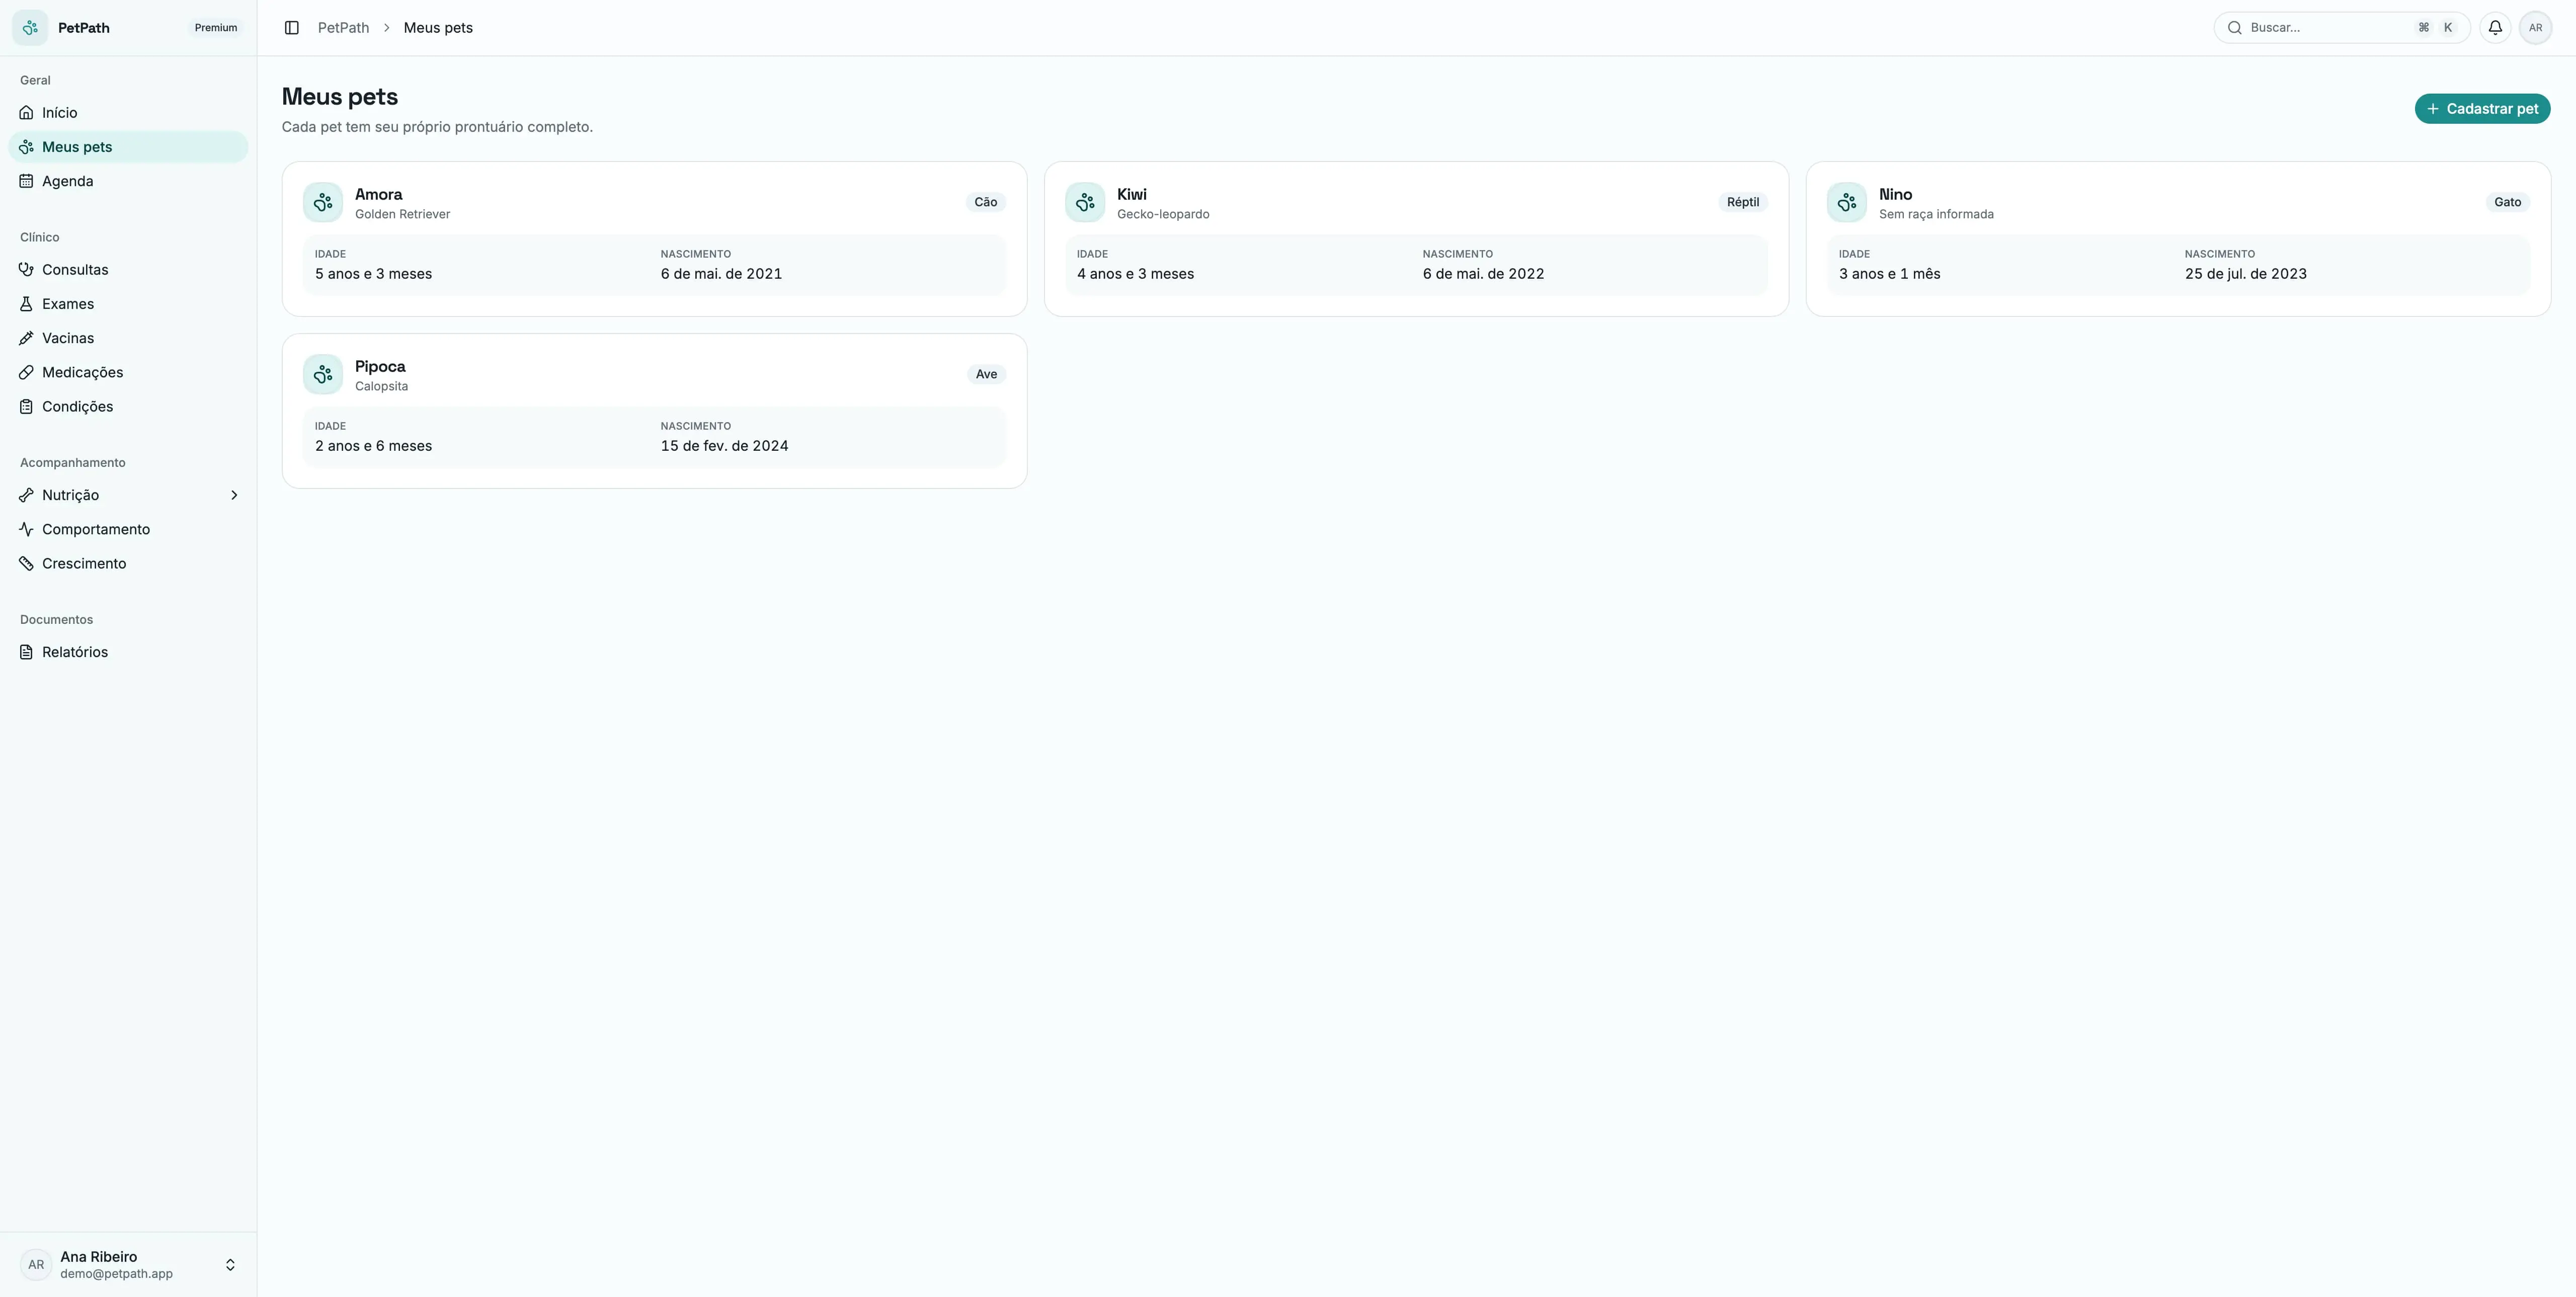Click the Premium plan badge
This screenshot has height=1297, width=2576.
(216, 28)
